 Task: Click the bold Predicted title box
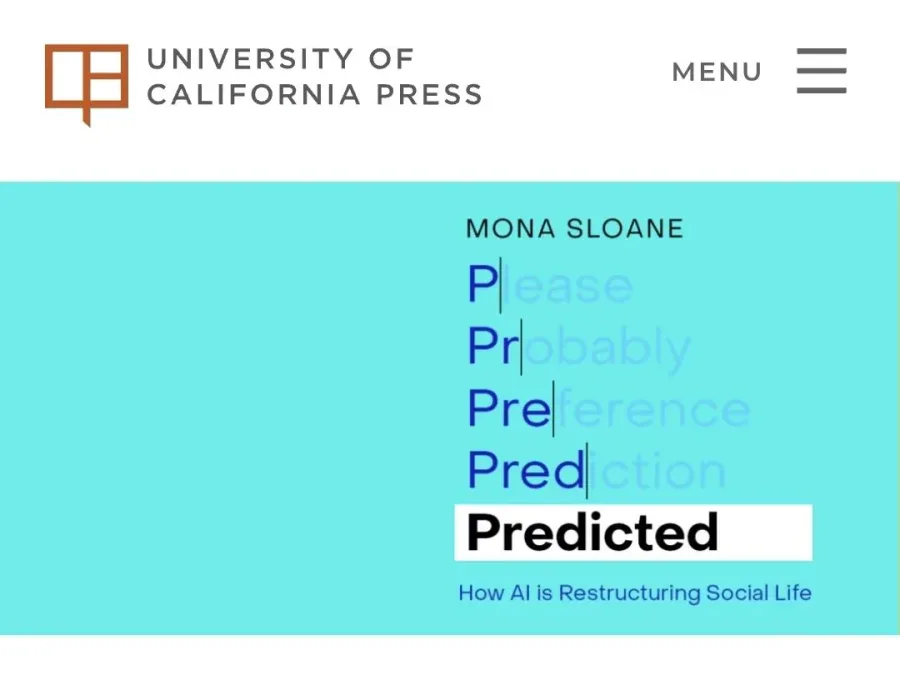point(633,533)
